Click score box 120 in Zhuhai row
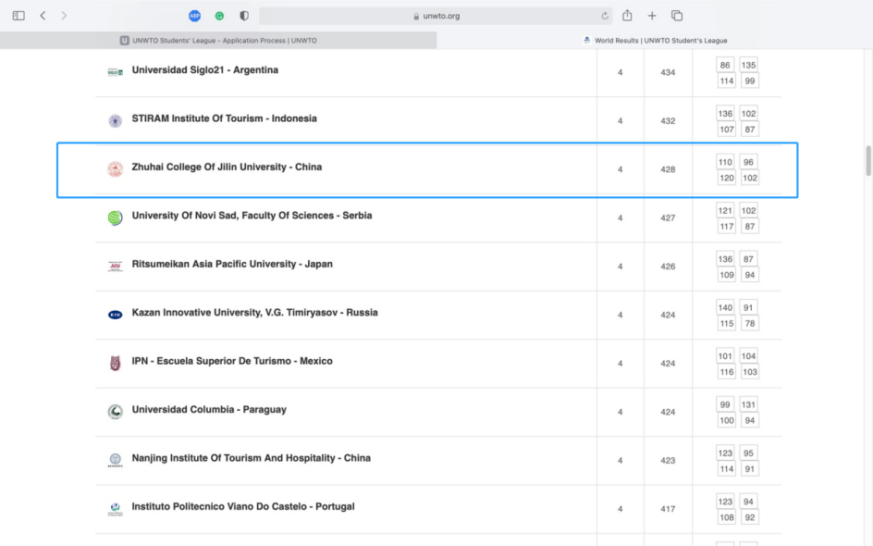The width and height of the screenshot is (873, 546). click(x=726, y=178)
